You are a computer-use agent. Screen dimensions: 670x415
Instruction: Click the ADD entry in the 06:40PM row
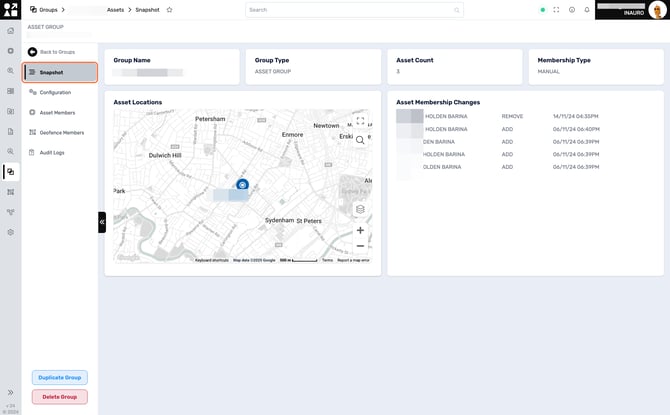(x=507, y=129)
